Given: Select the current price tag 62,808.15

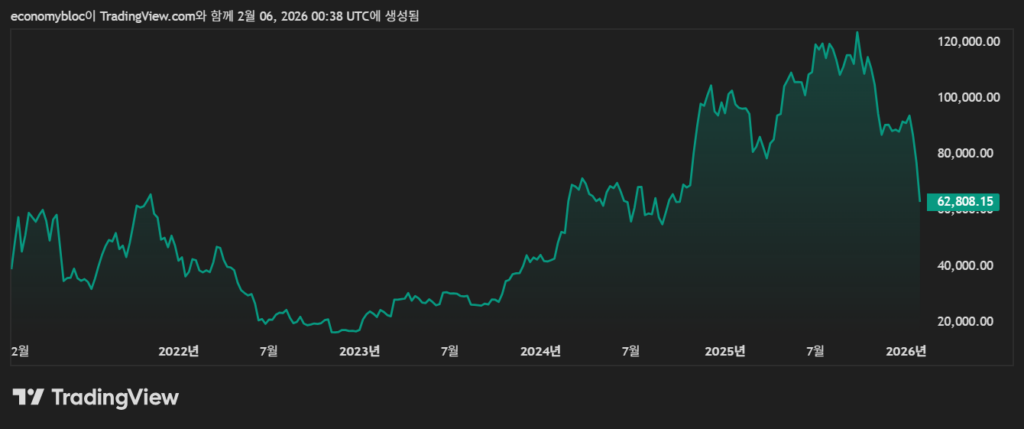Looking at the screenshot, I should (965, 202).
